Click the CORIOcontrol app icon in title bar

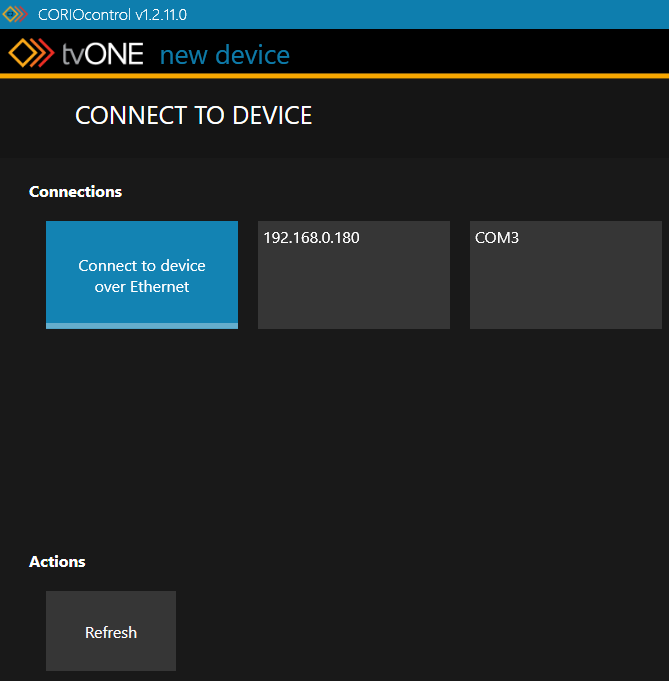[x=15, y=14]
